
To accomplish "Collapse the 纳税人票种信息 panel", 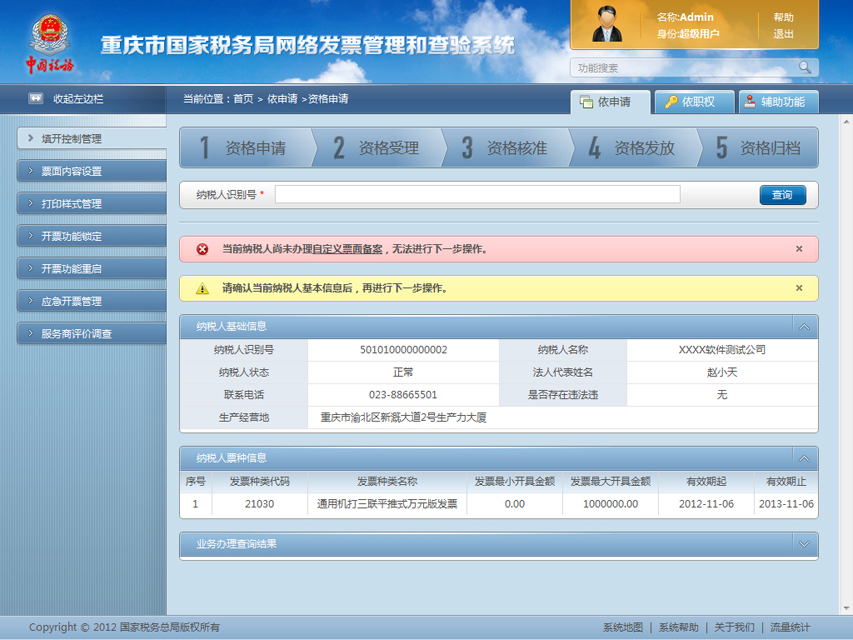I will point(804,458).
